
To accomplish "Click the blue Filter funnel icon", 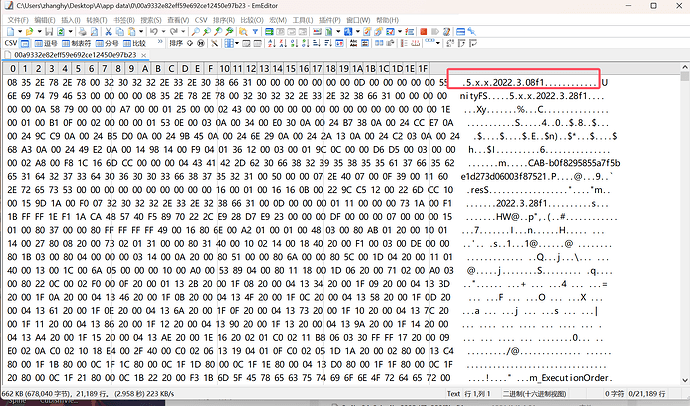I will click(255, 32).
